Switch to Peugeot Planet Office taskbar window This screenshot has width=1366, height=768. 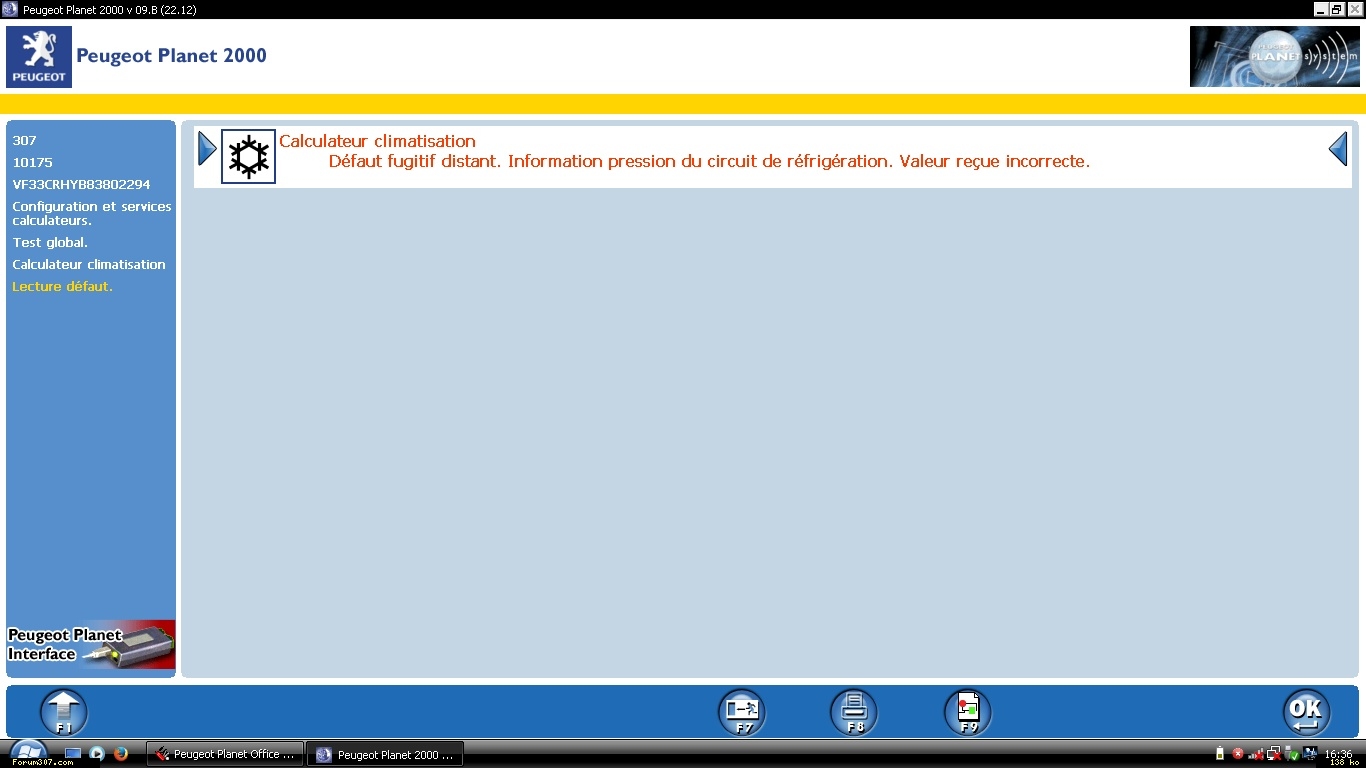coord(225,754)
